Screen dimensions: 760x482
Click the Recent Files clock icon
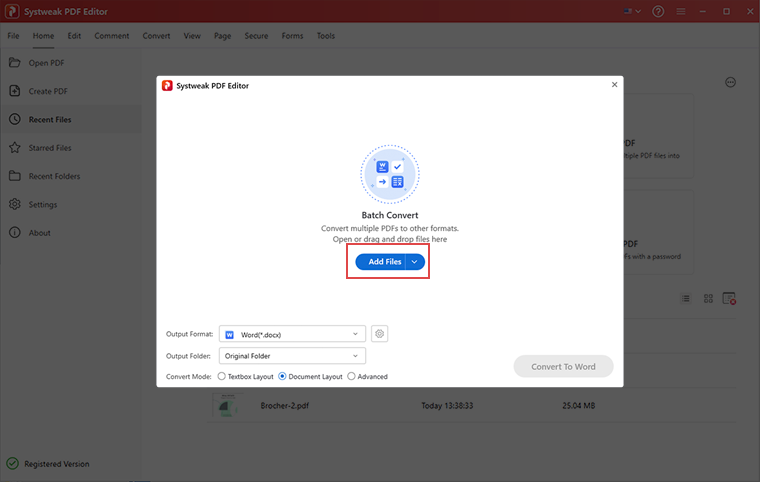[15, 119]
